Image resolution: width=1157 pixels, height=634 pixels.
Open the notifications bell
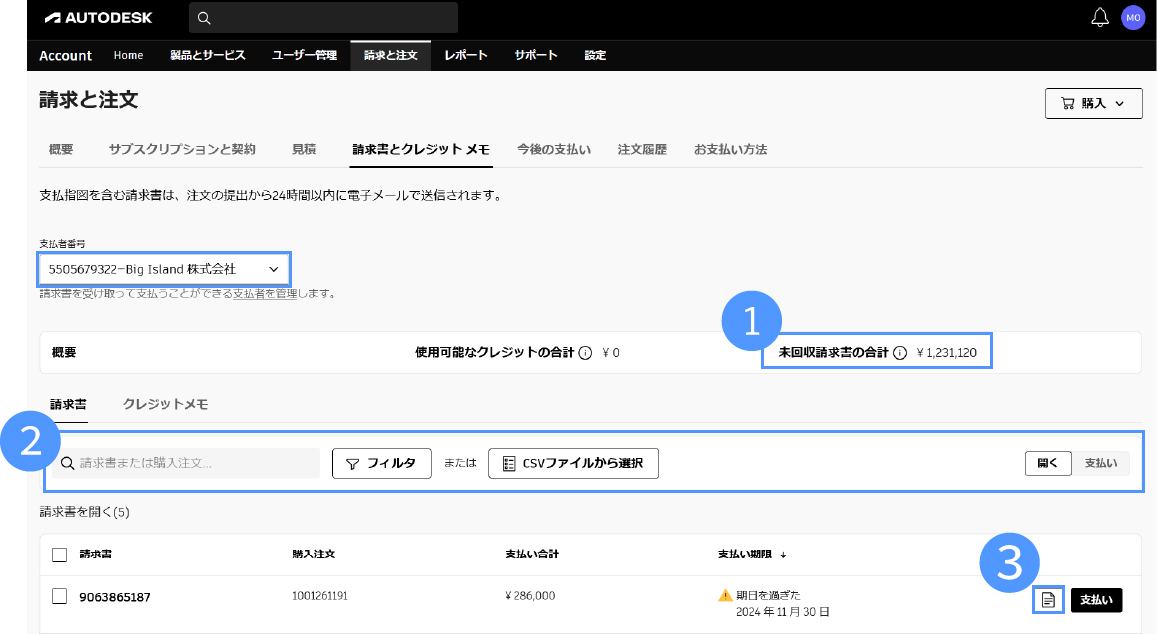pos(1100,17)
